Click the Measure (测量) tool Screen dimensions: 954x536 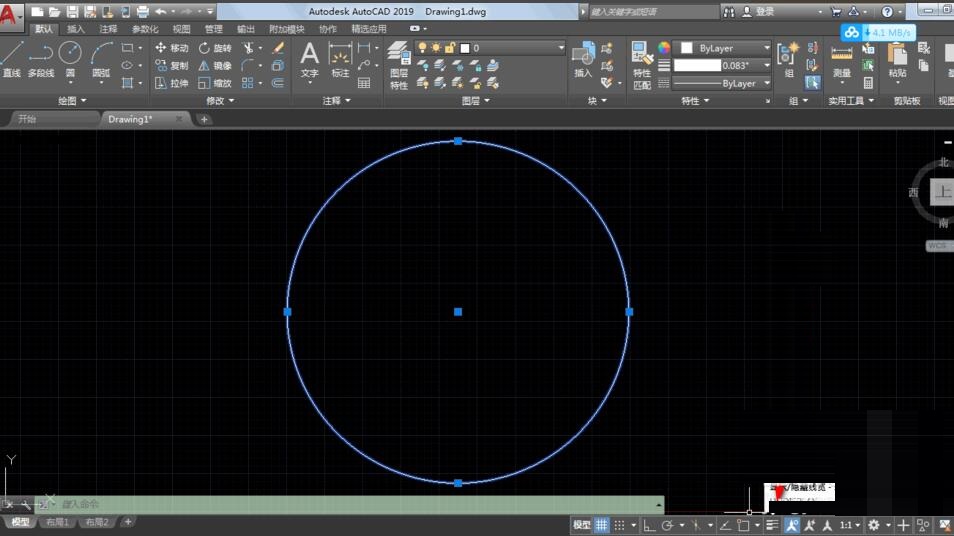click(x=842, y=60)
